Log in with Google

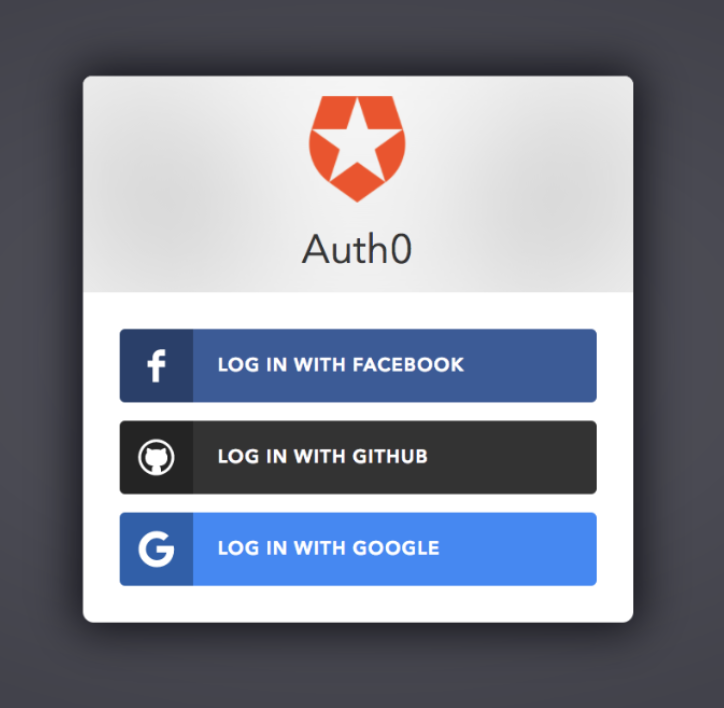pos(358,549)
